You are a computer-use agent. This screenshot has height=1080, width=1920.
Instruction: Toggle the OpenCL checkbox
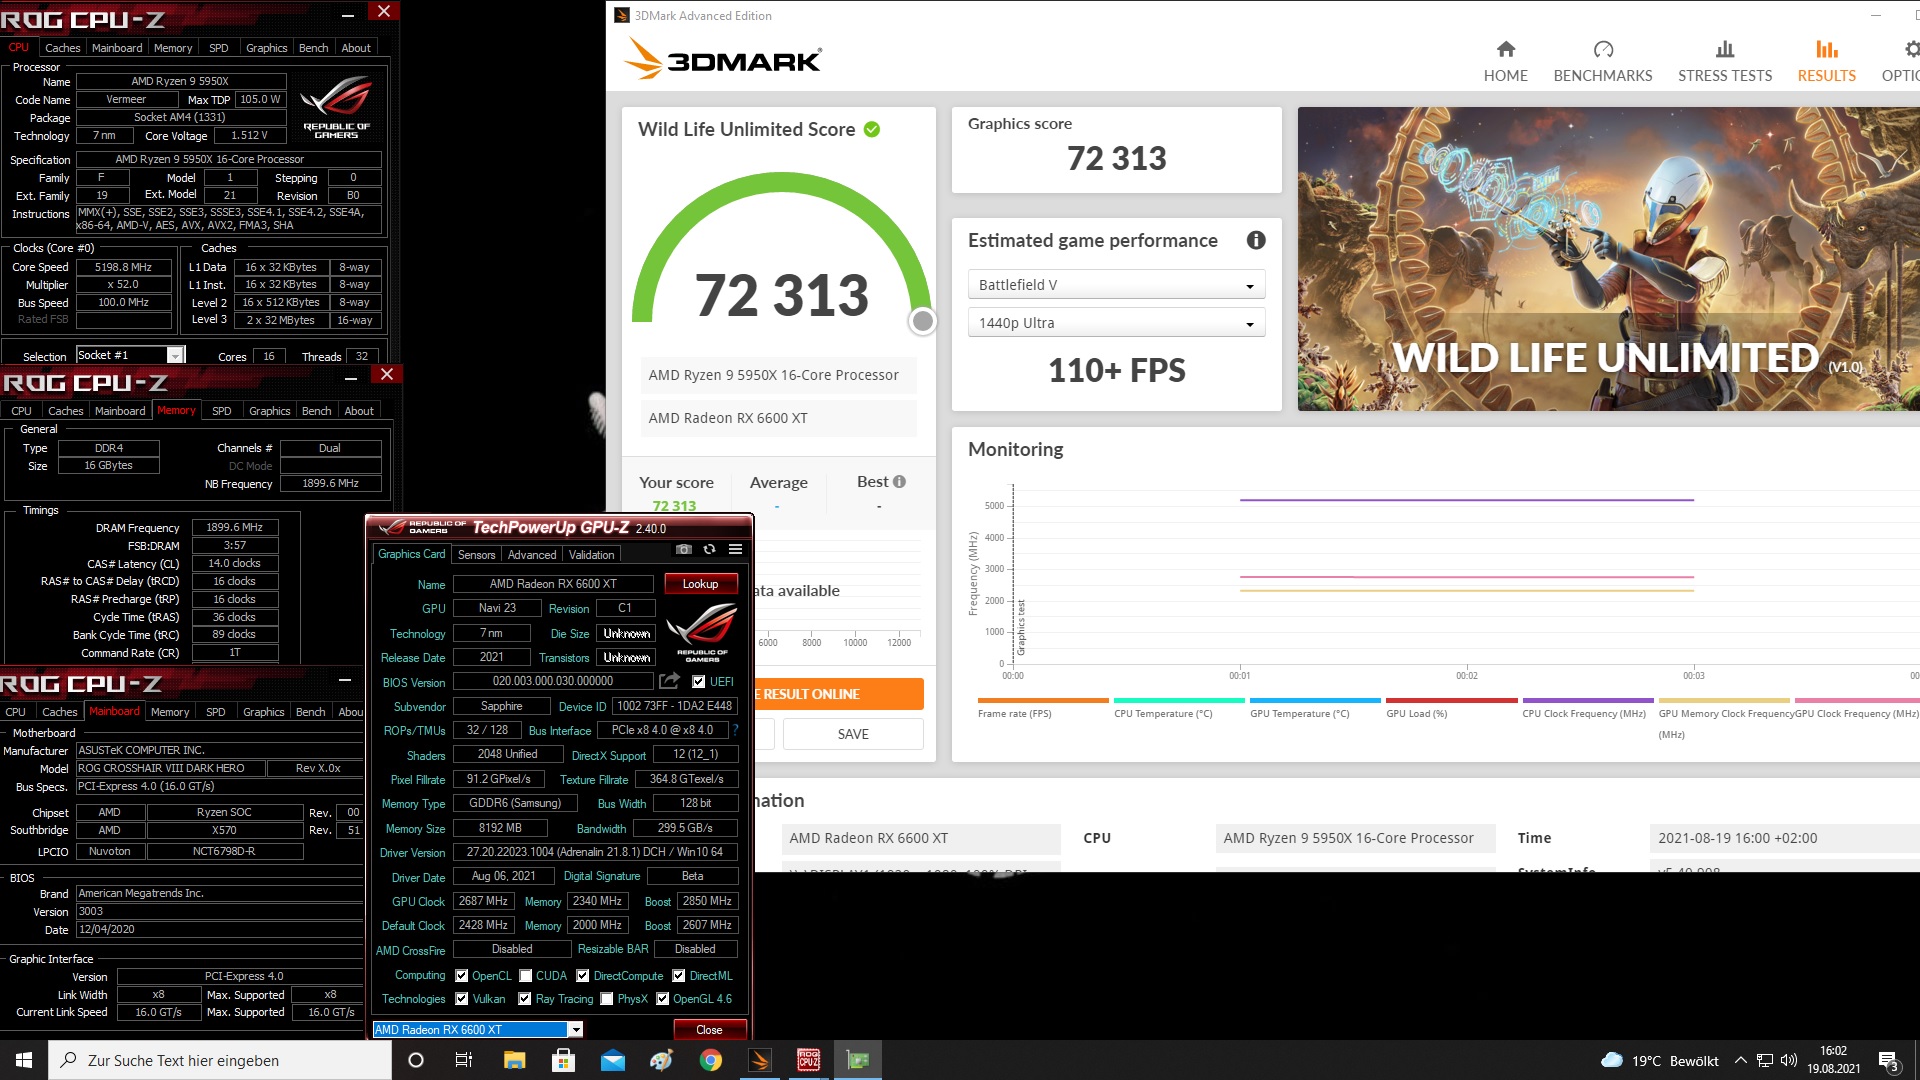pyautogui.click(x=461, y=976)
